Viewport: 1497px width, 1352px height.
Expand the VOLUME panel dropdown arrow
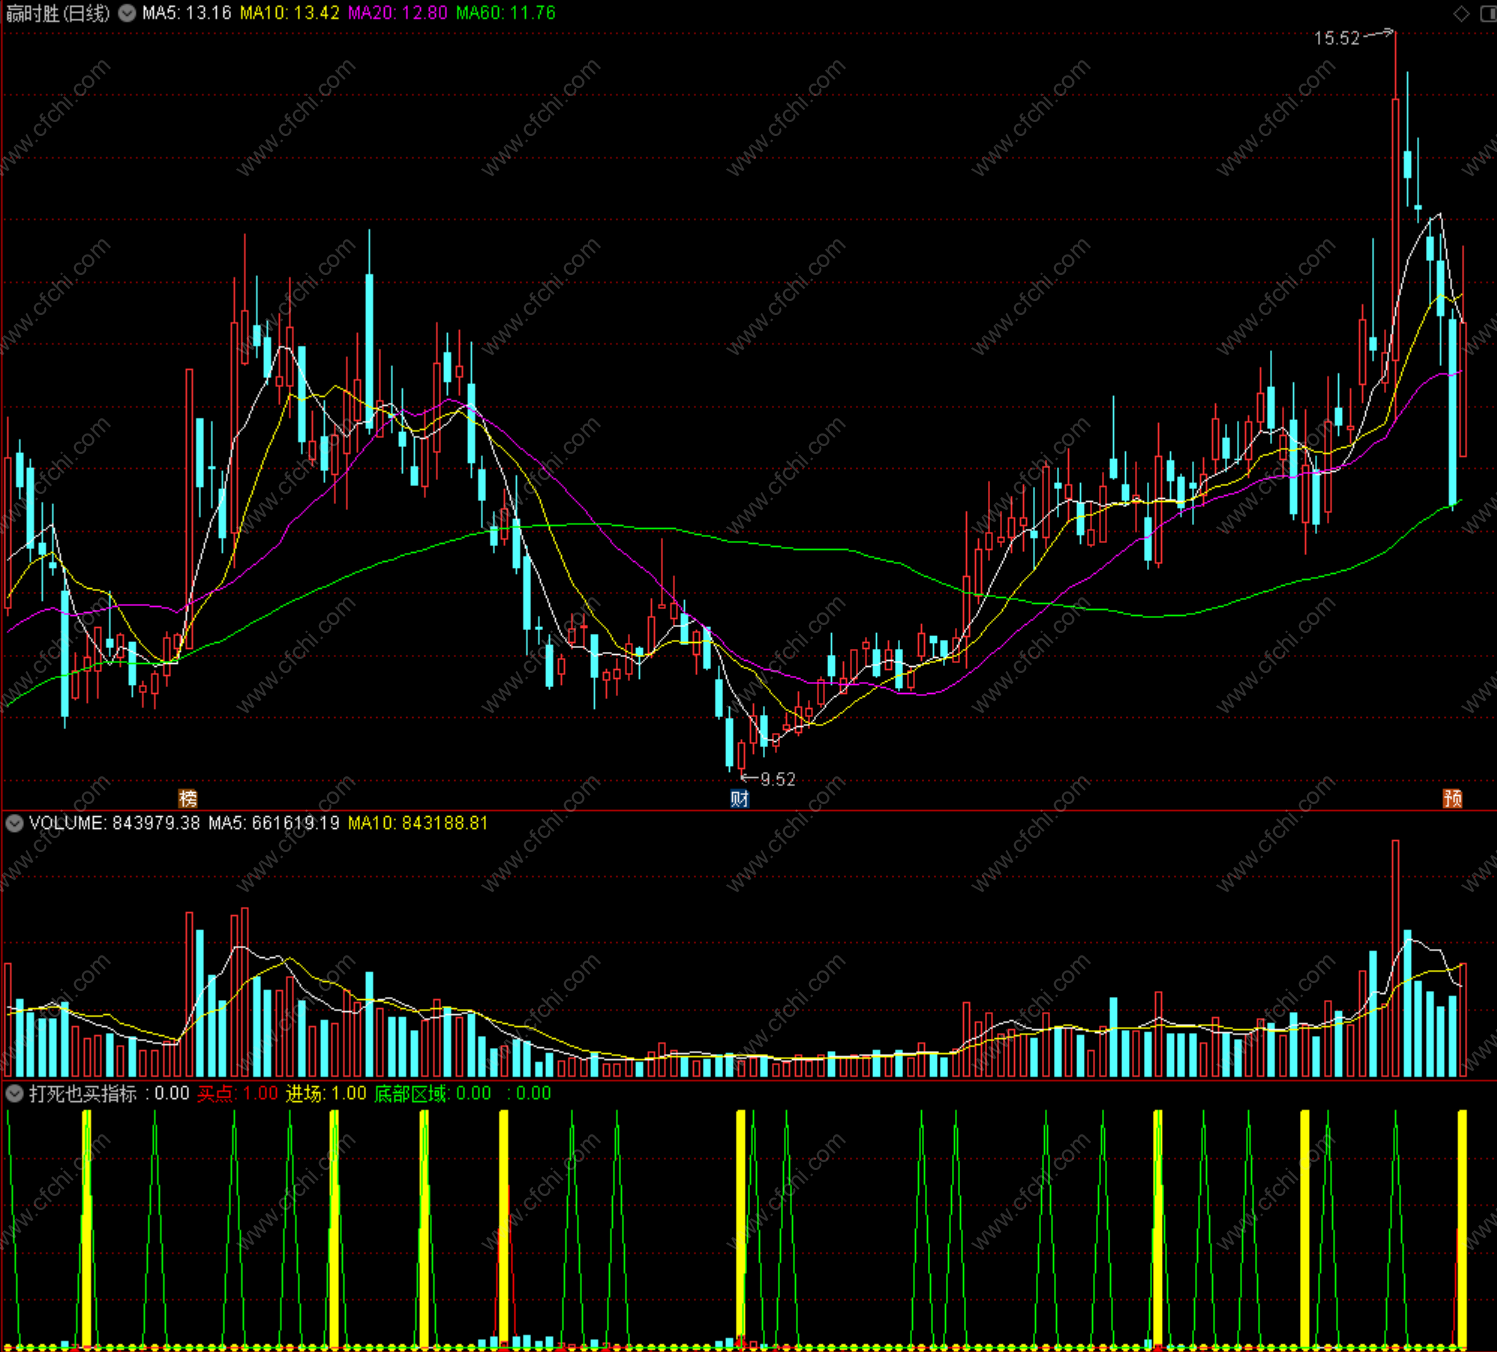pyautogui.click(x=14, y=823)
